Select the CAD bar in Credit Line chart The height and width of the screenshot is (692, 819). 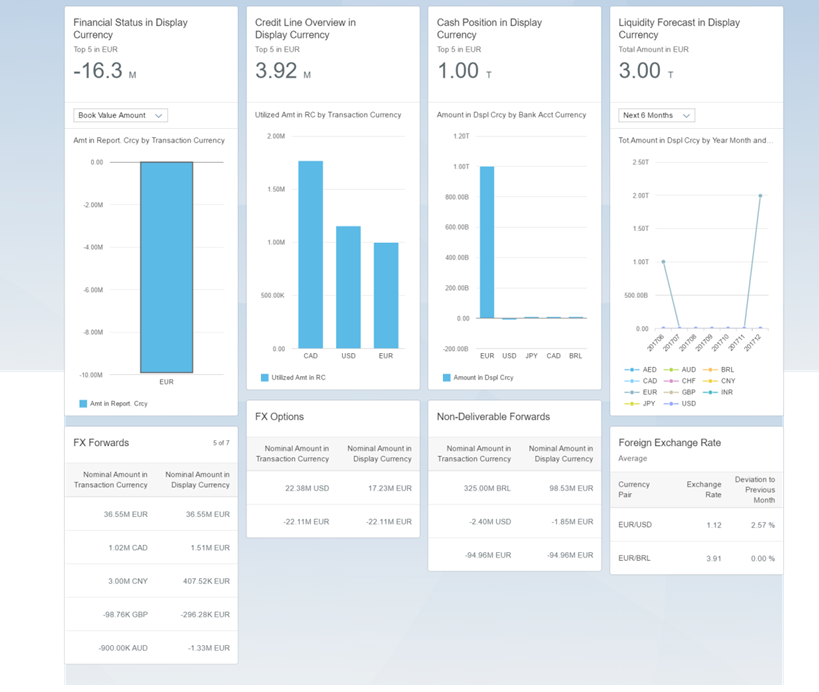(310, 254)
